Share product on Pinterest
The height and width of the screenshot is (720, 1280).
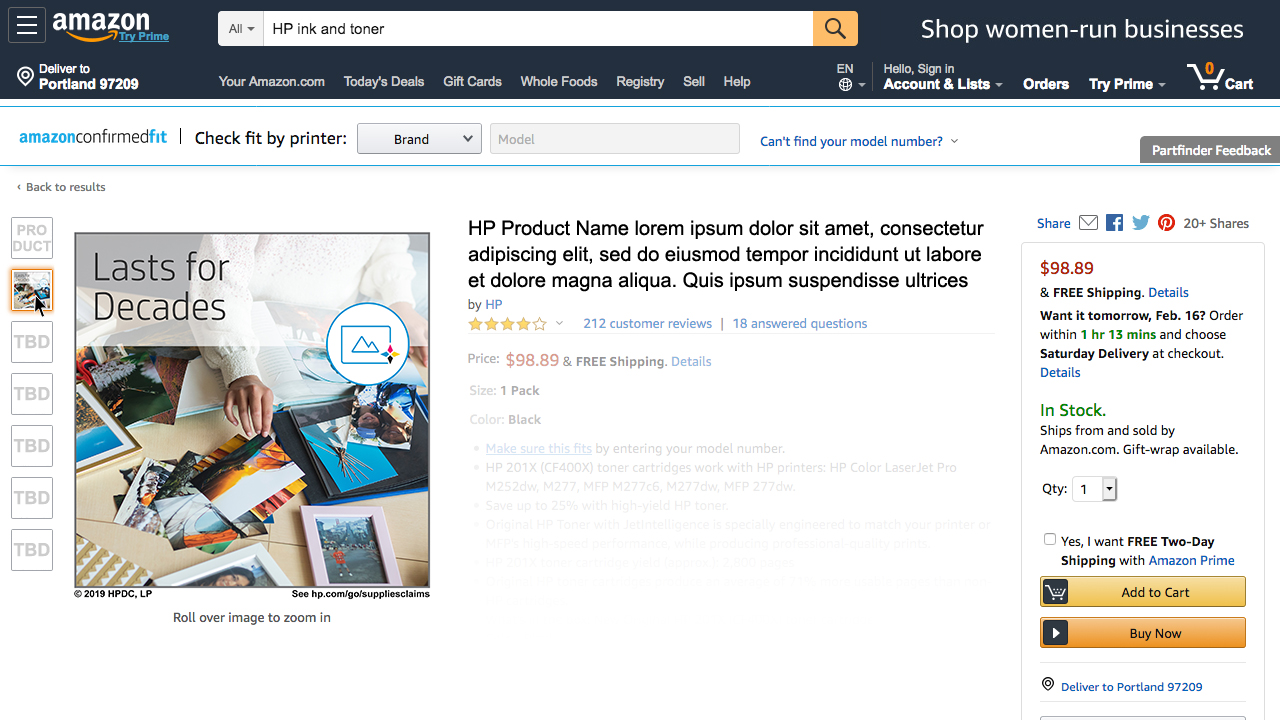[x=1166, y=223]
